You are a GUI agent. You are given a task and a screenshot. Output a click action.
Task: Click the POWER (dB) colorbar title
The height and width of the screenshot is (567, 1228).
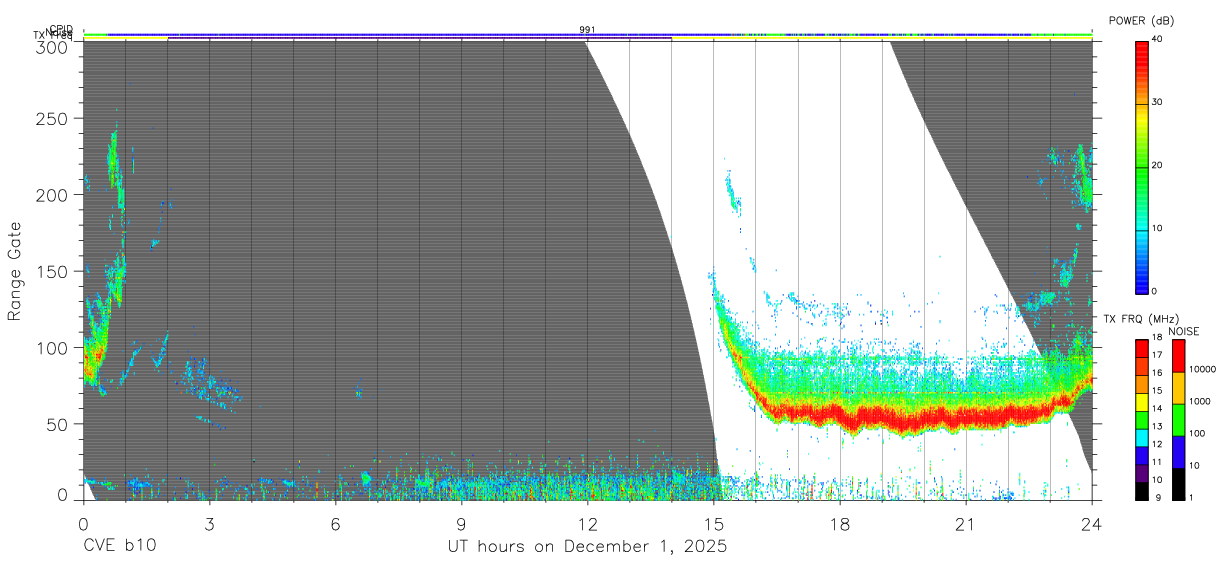1142,20
